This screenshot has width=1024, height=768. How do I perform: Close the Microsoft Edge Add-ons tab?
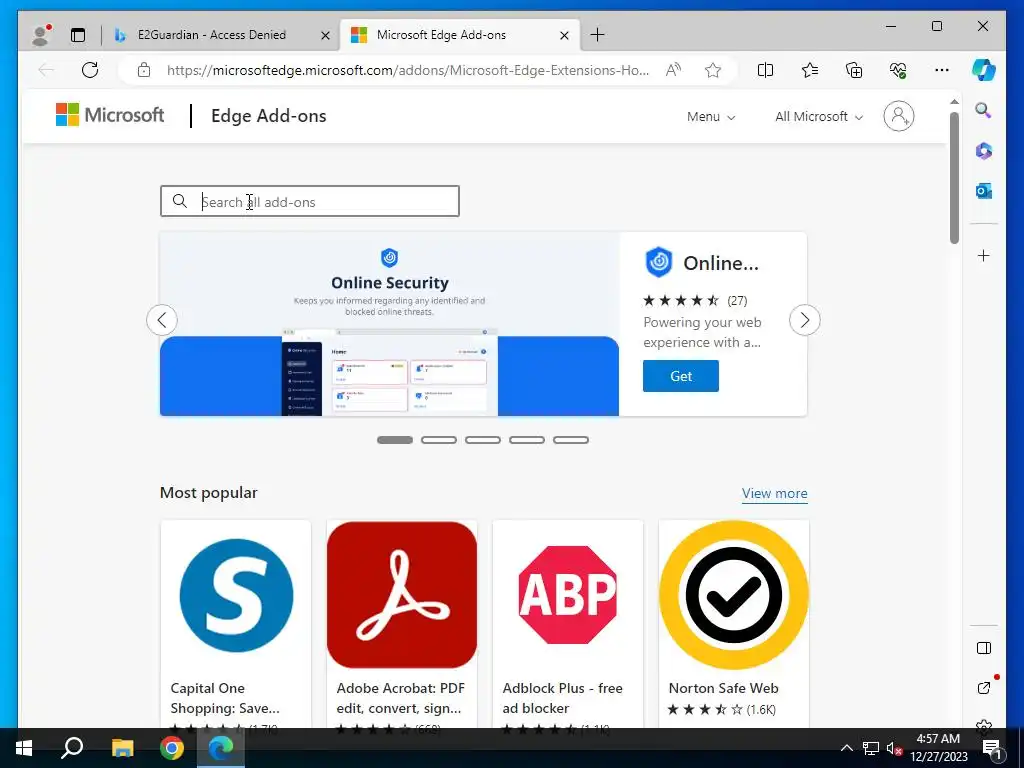(564, 35)
